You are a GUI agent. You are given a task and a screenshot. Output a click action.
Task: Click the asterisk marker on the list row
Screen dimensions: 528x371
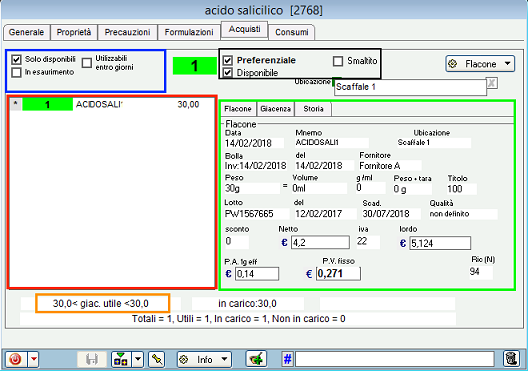point(15,104)
